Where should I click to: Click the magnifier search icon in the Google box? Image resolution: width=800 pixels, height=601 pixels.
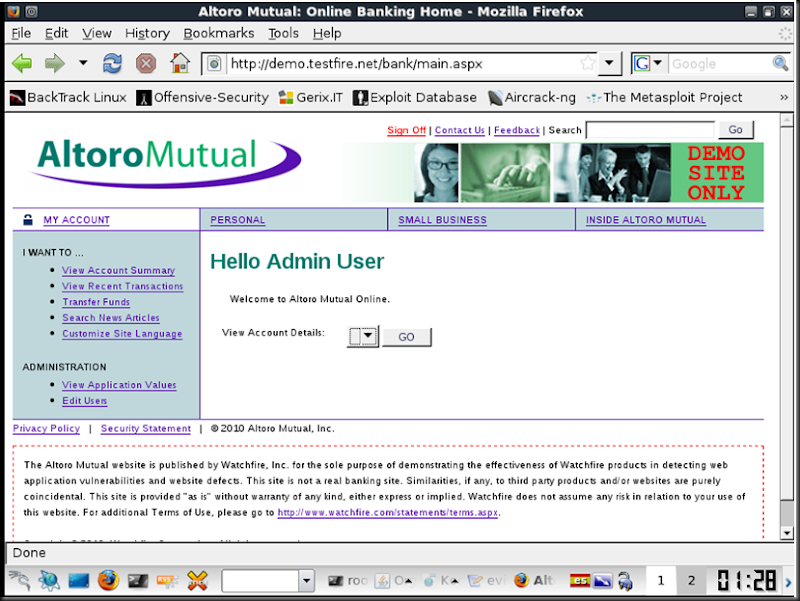coord(780,63)
